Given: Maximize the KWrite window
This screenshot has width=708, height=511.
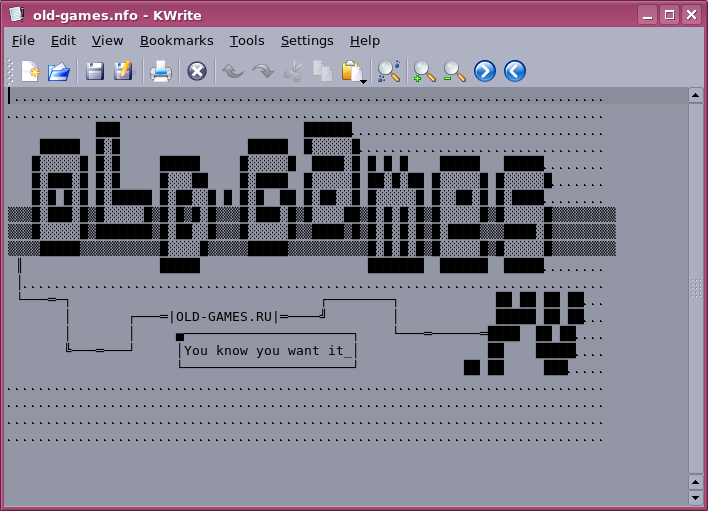Looking at the screenshot, I should [x=670, y=15].
